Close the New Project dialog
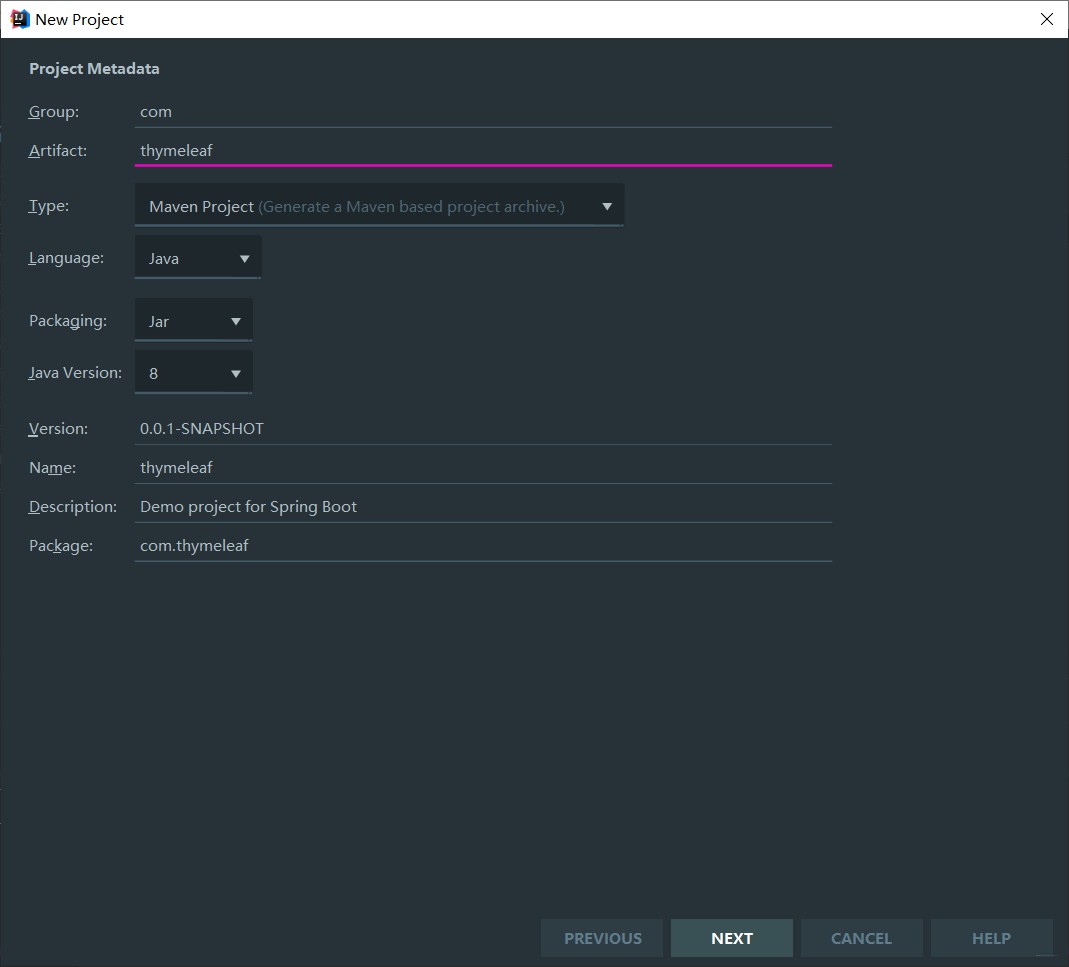Screen dimensions: 1069x967 point(1047,19)
